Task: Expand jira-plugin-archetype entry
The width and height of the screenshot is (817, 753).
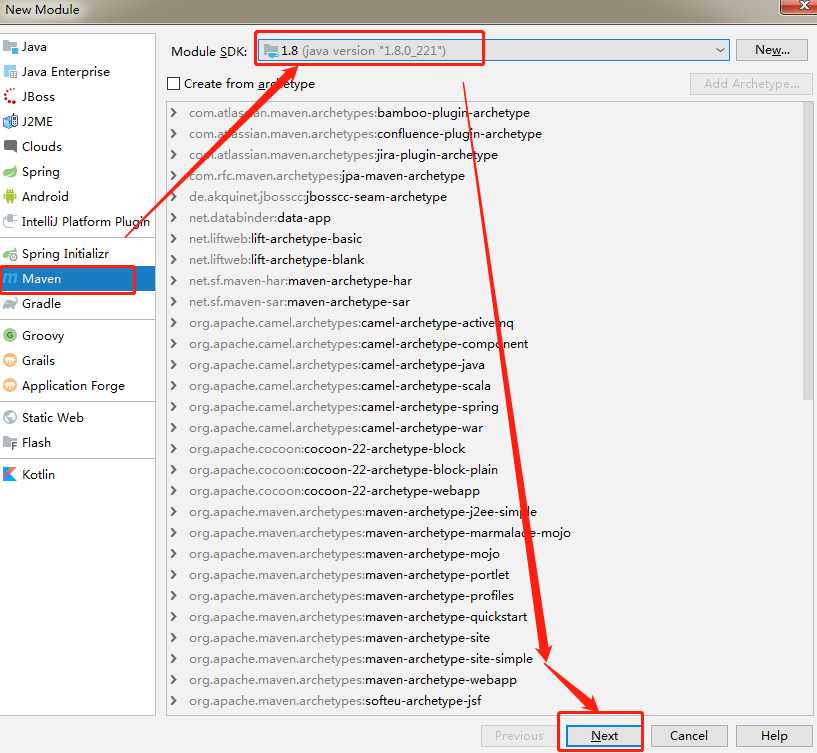Action: (174, 155)
